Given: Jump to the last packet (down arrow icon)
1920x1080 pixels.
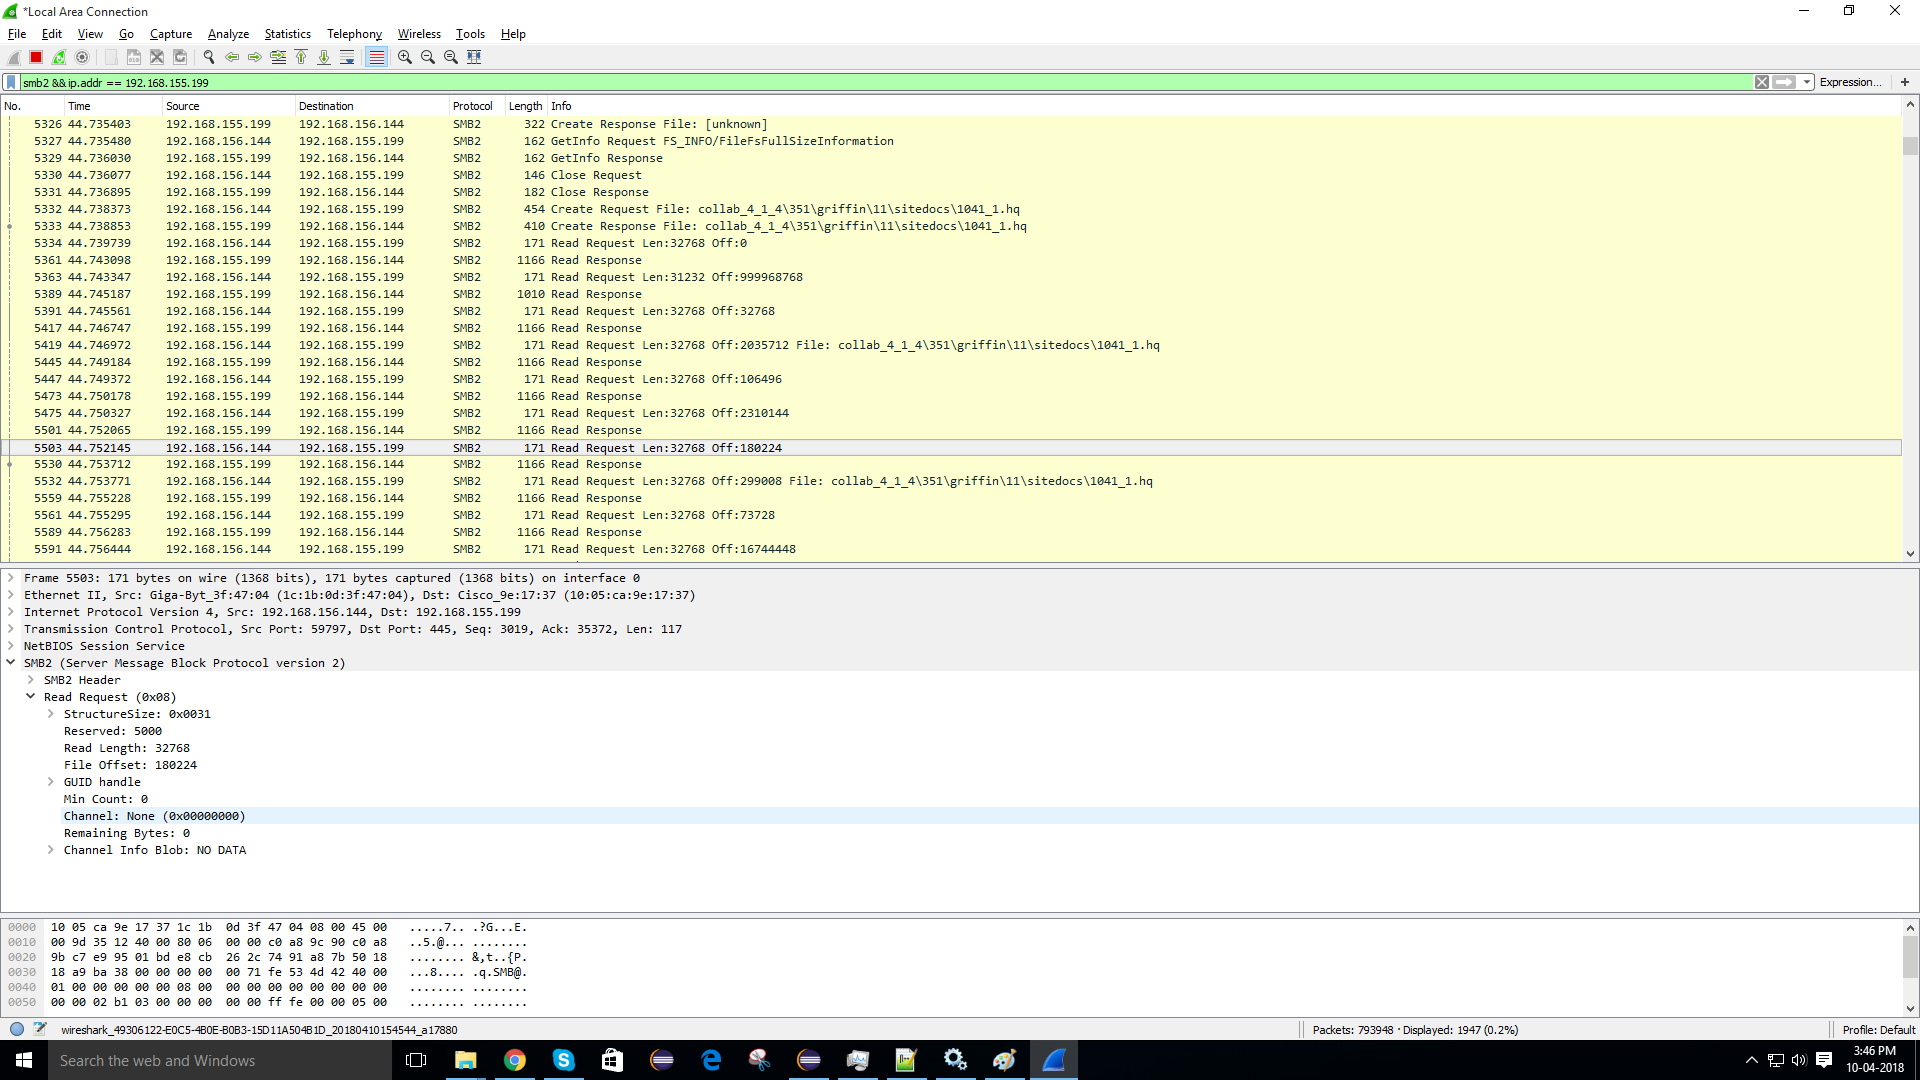Looking at the screenshot, I should coord(324,57).
